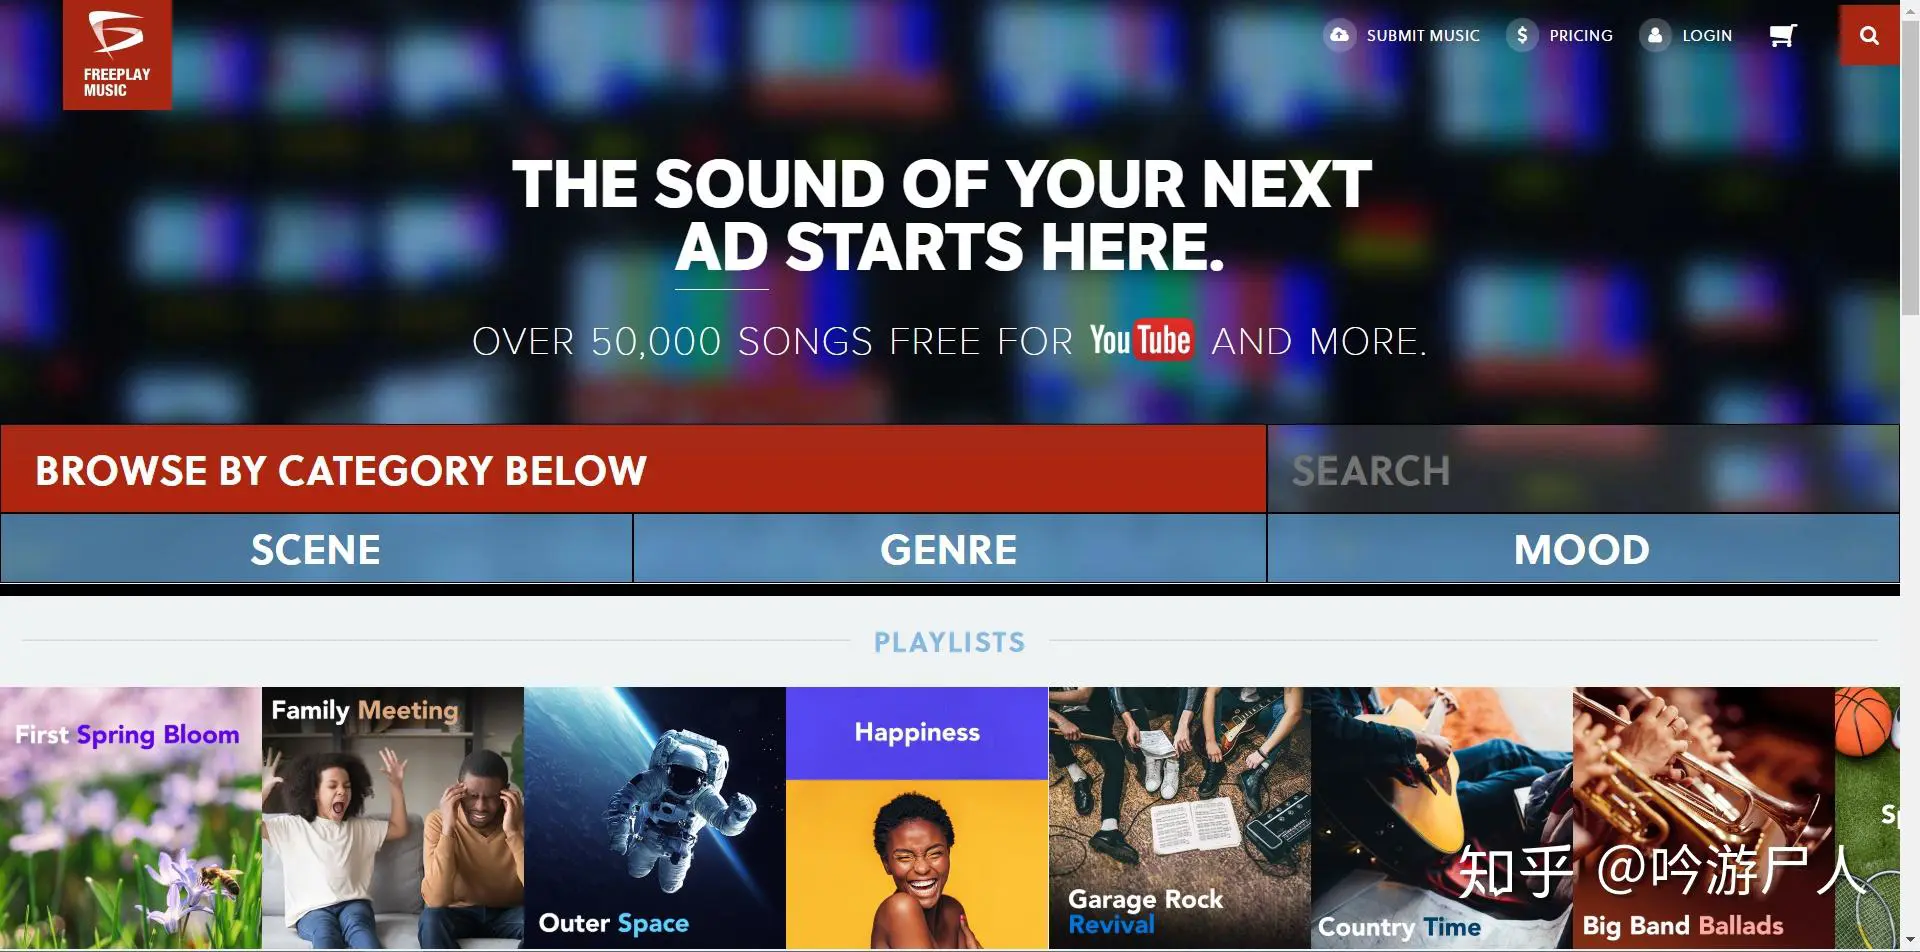The width and height of the screenshot is (1920, 952).
Task: Open the Family Meeting playlist
Action: pos(393,818)
